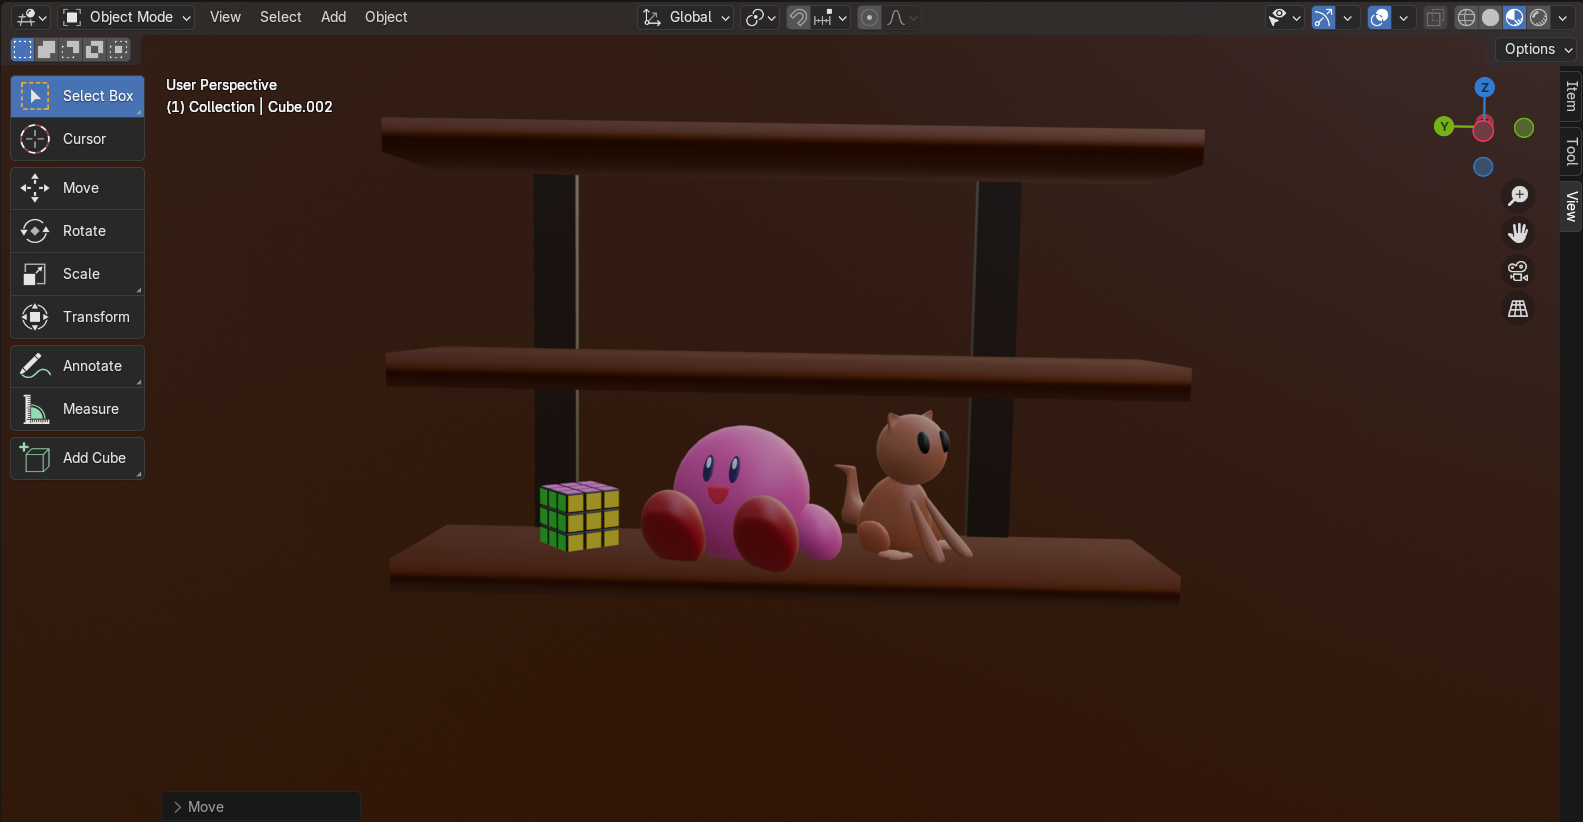Image resolution: width=1583 pixels, height=822 pixels.
Task: Toggle Show Overlays button
Action: coord(1380,17)
